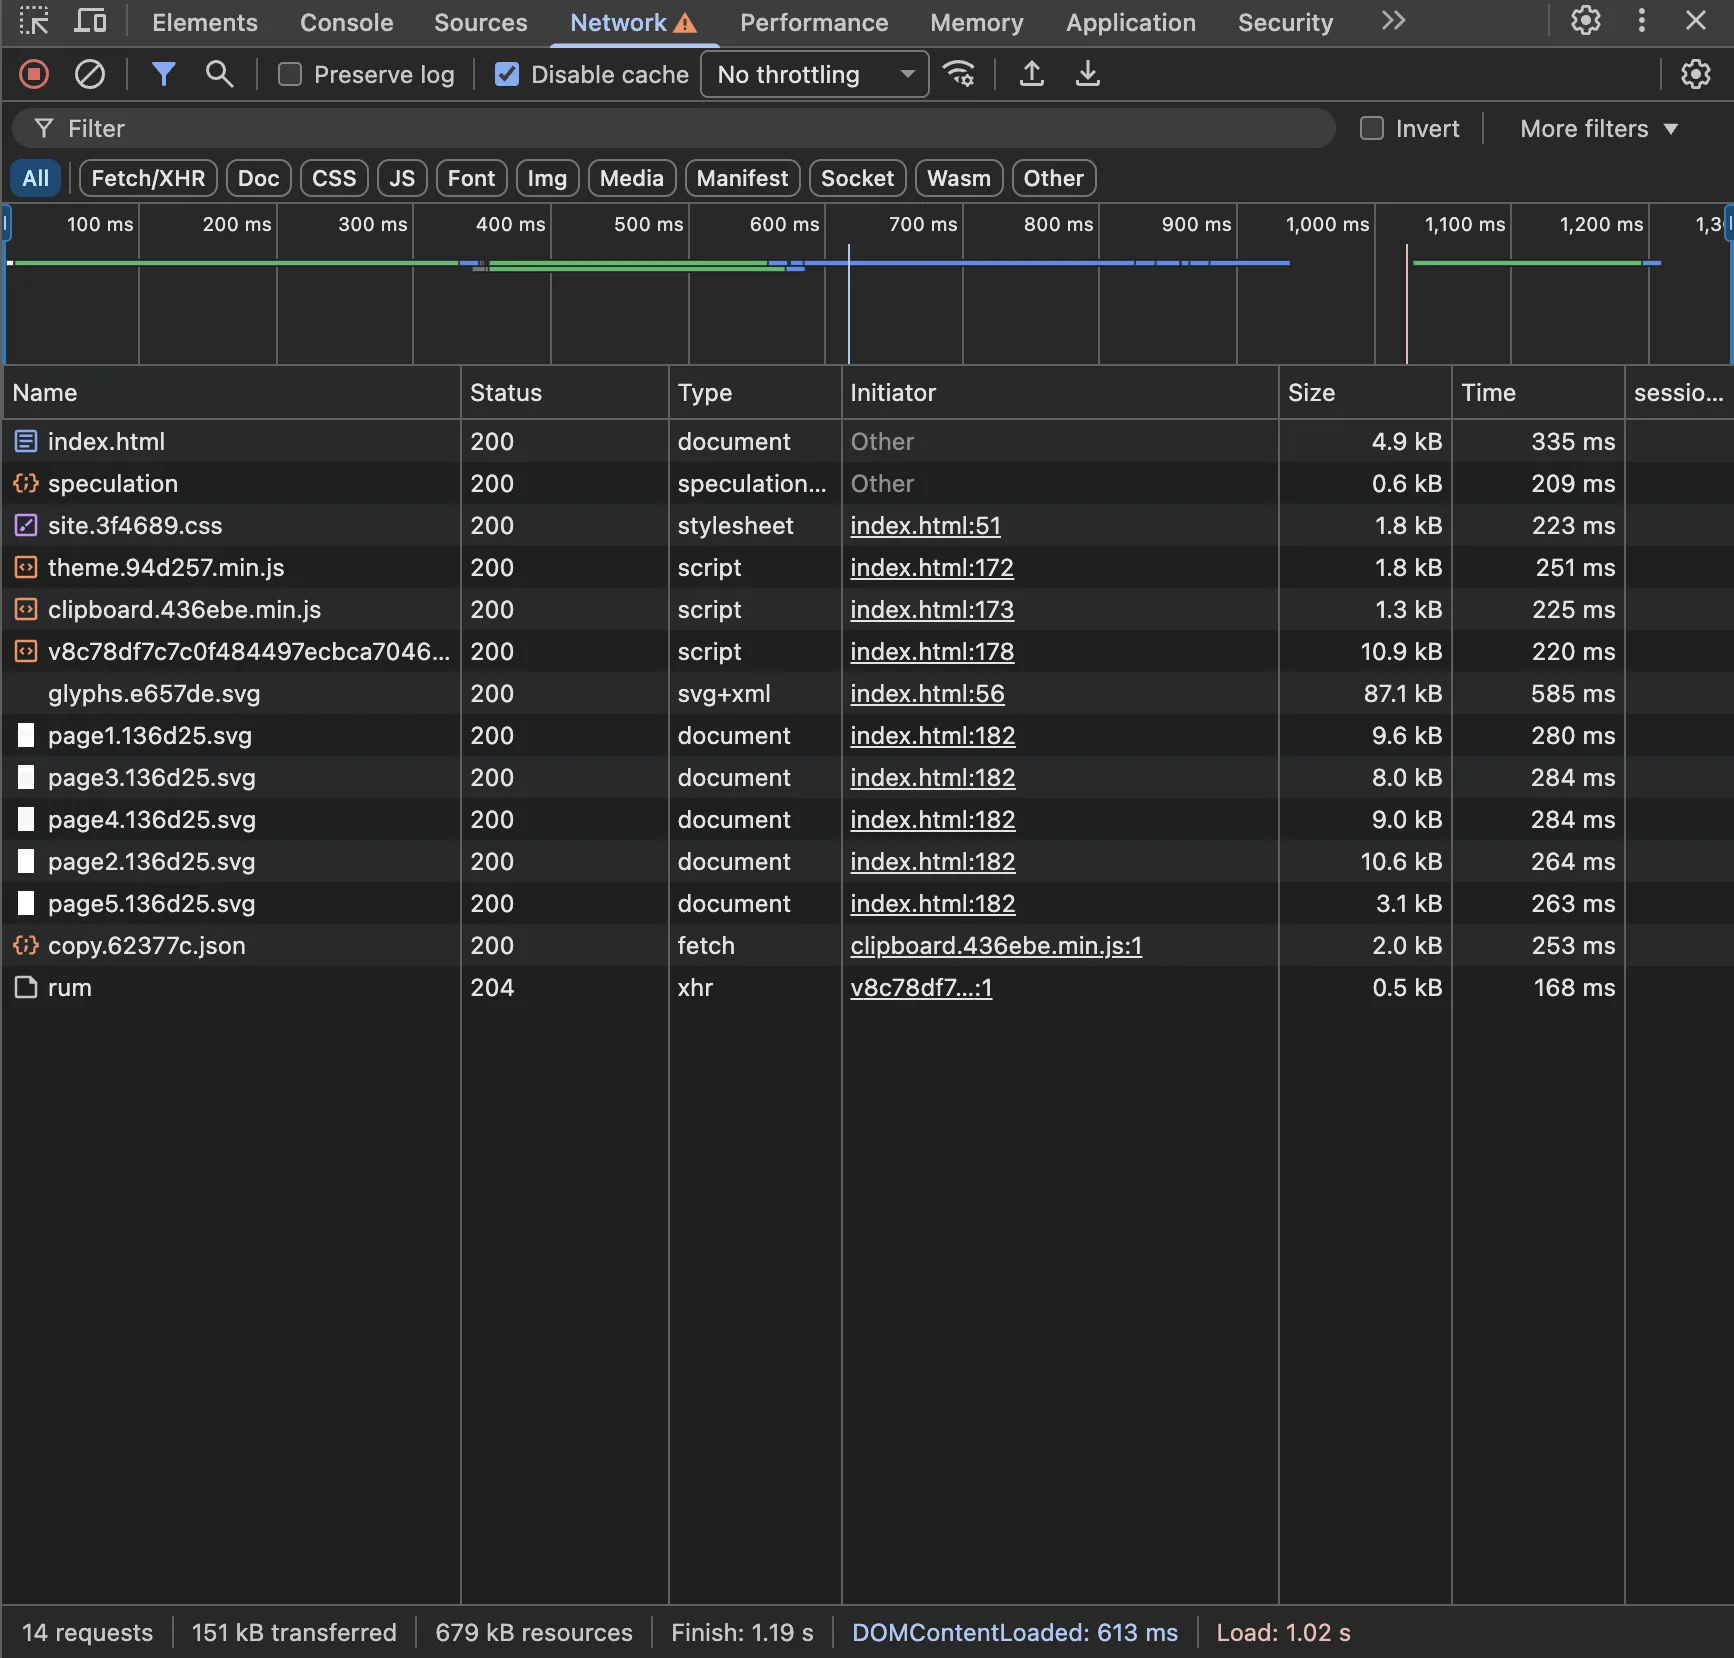Toggle the device toolbar icon
Screen dimensions: 1734x1658
(x=91, y=21)
